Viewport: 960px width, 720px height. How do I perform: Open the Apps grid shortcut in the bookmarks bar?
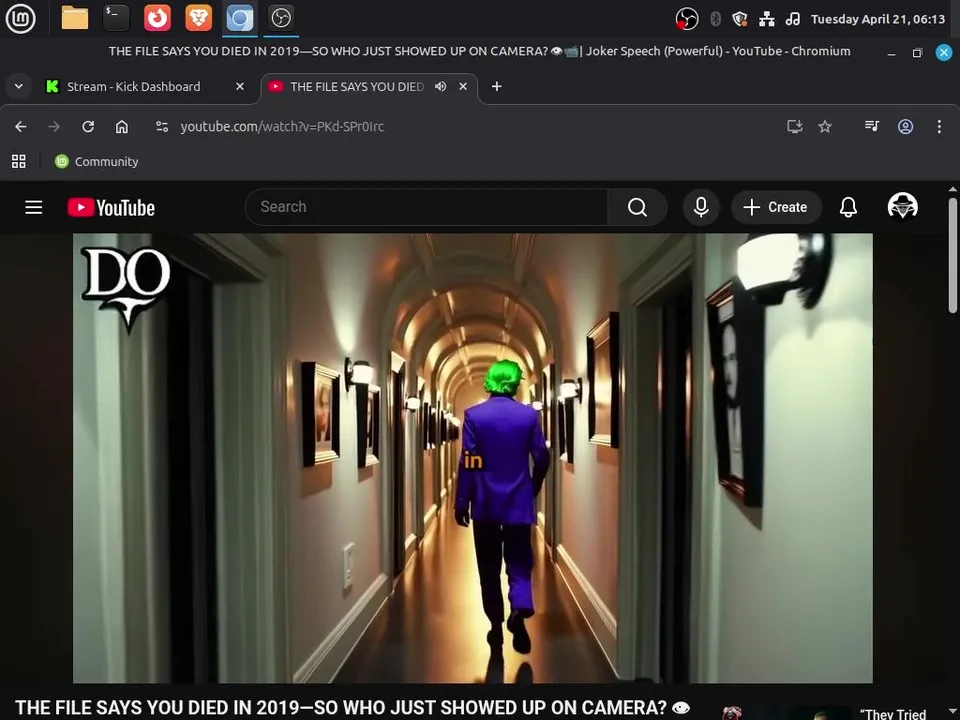(x=19, y=161)
